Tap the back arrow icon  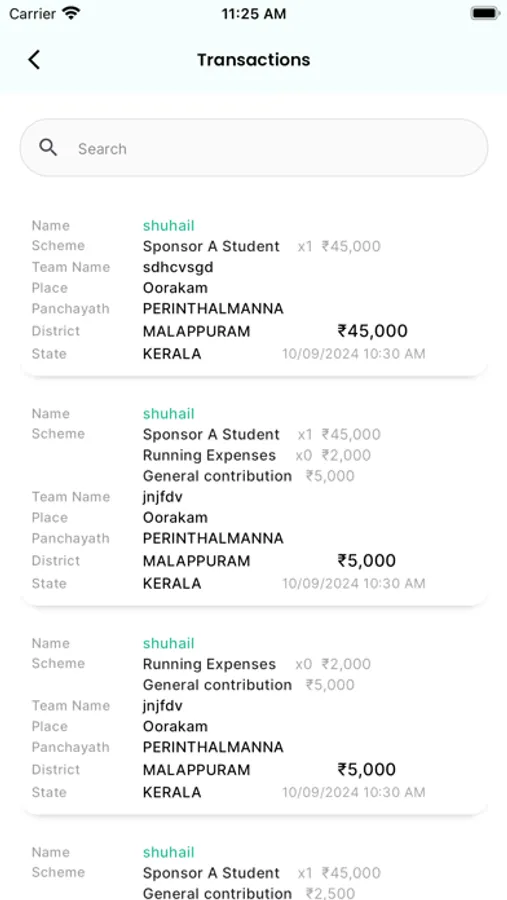click(34, 60)
